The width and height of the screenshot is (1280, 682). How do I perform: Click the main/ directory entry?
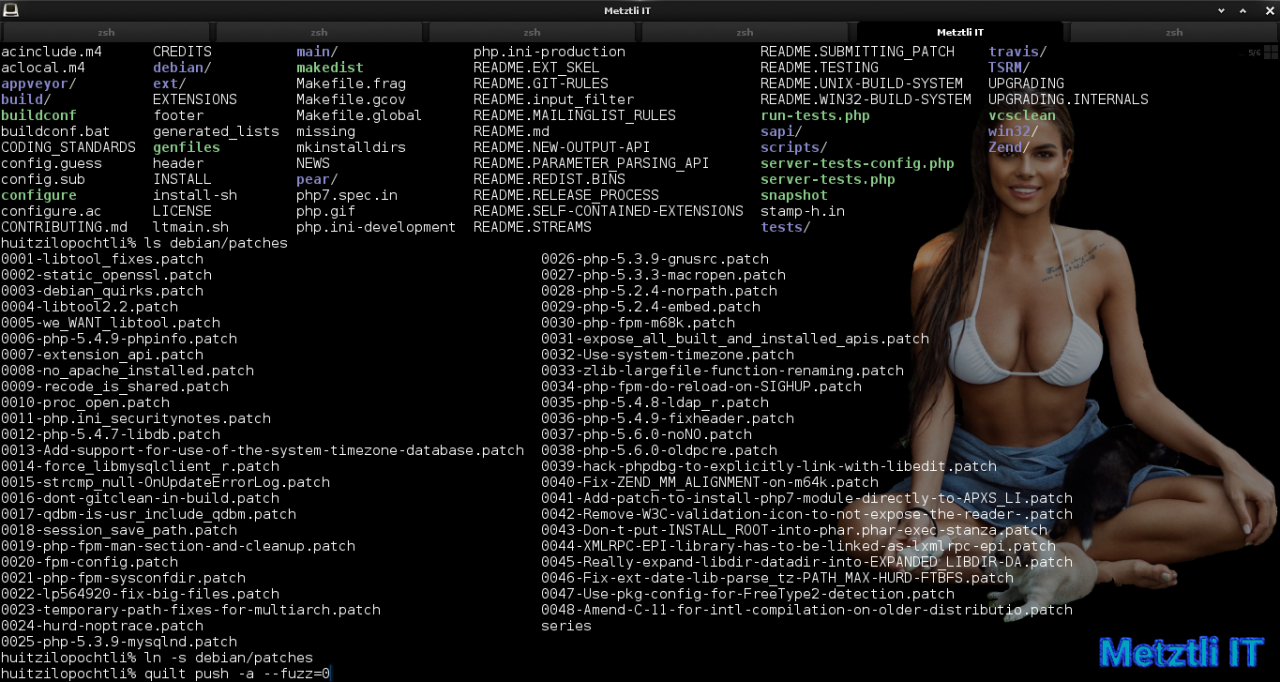317,51
